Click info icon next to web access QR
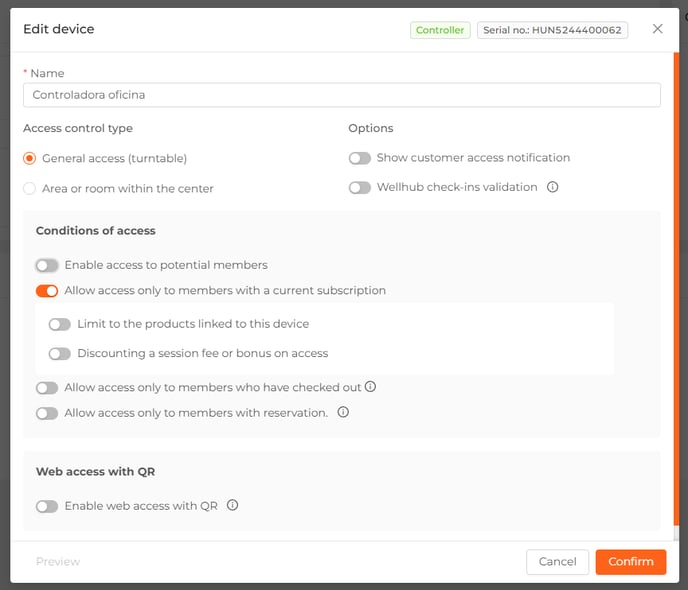The image size is (688, 590). click(233, 505)
